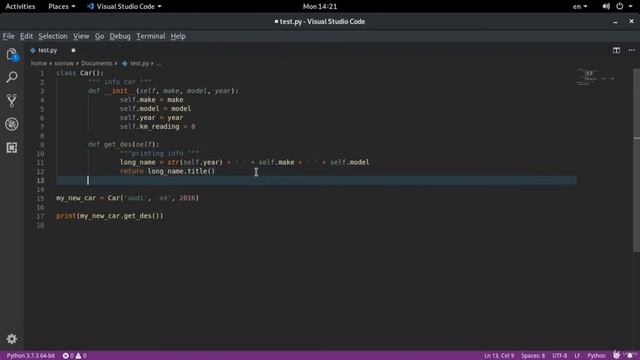Image resolution: width=640 pixels, height=360 pixels.
Task: Open the Selection menu
Action: tap(53, 36)
